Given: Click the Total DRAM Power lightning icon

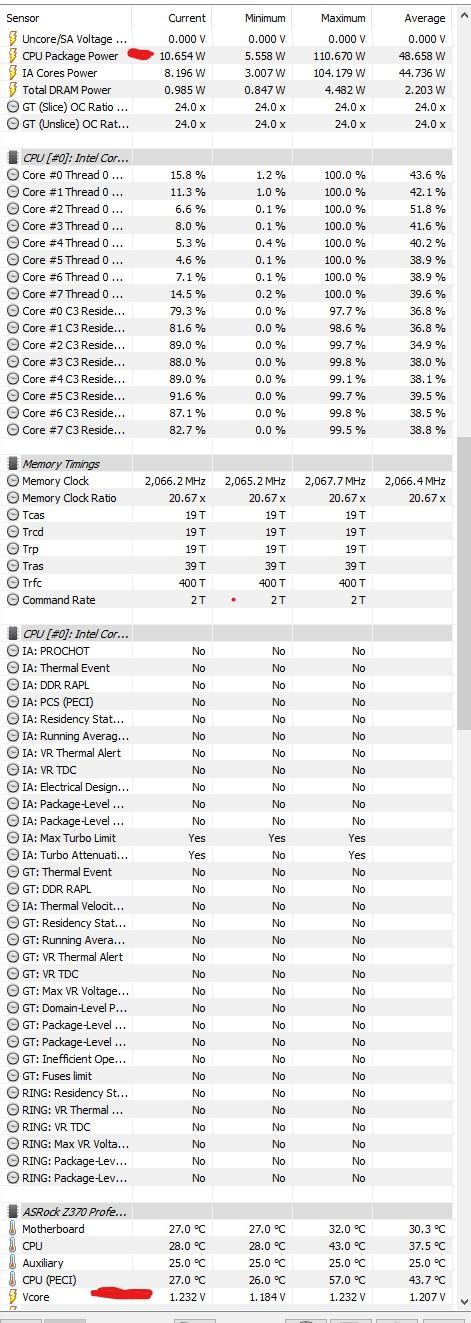Looking at the screenshot, I should (12, 90).
